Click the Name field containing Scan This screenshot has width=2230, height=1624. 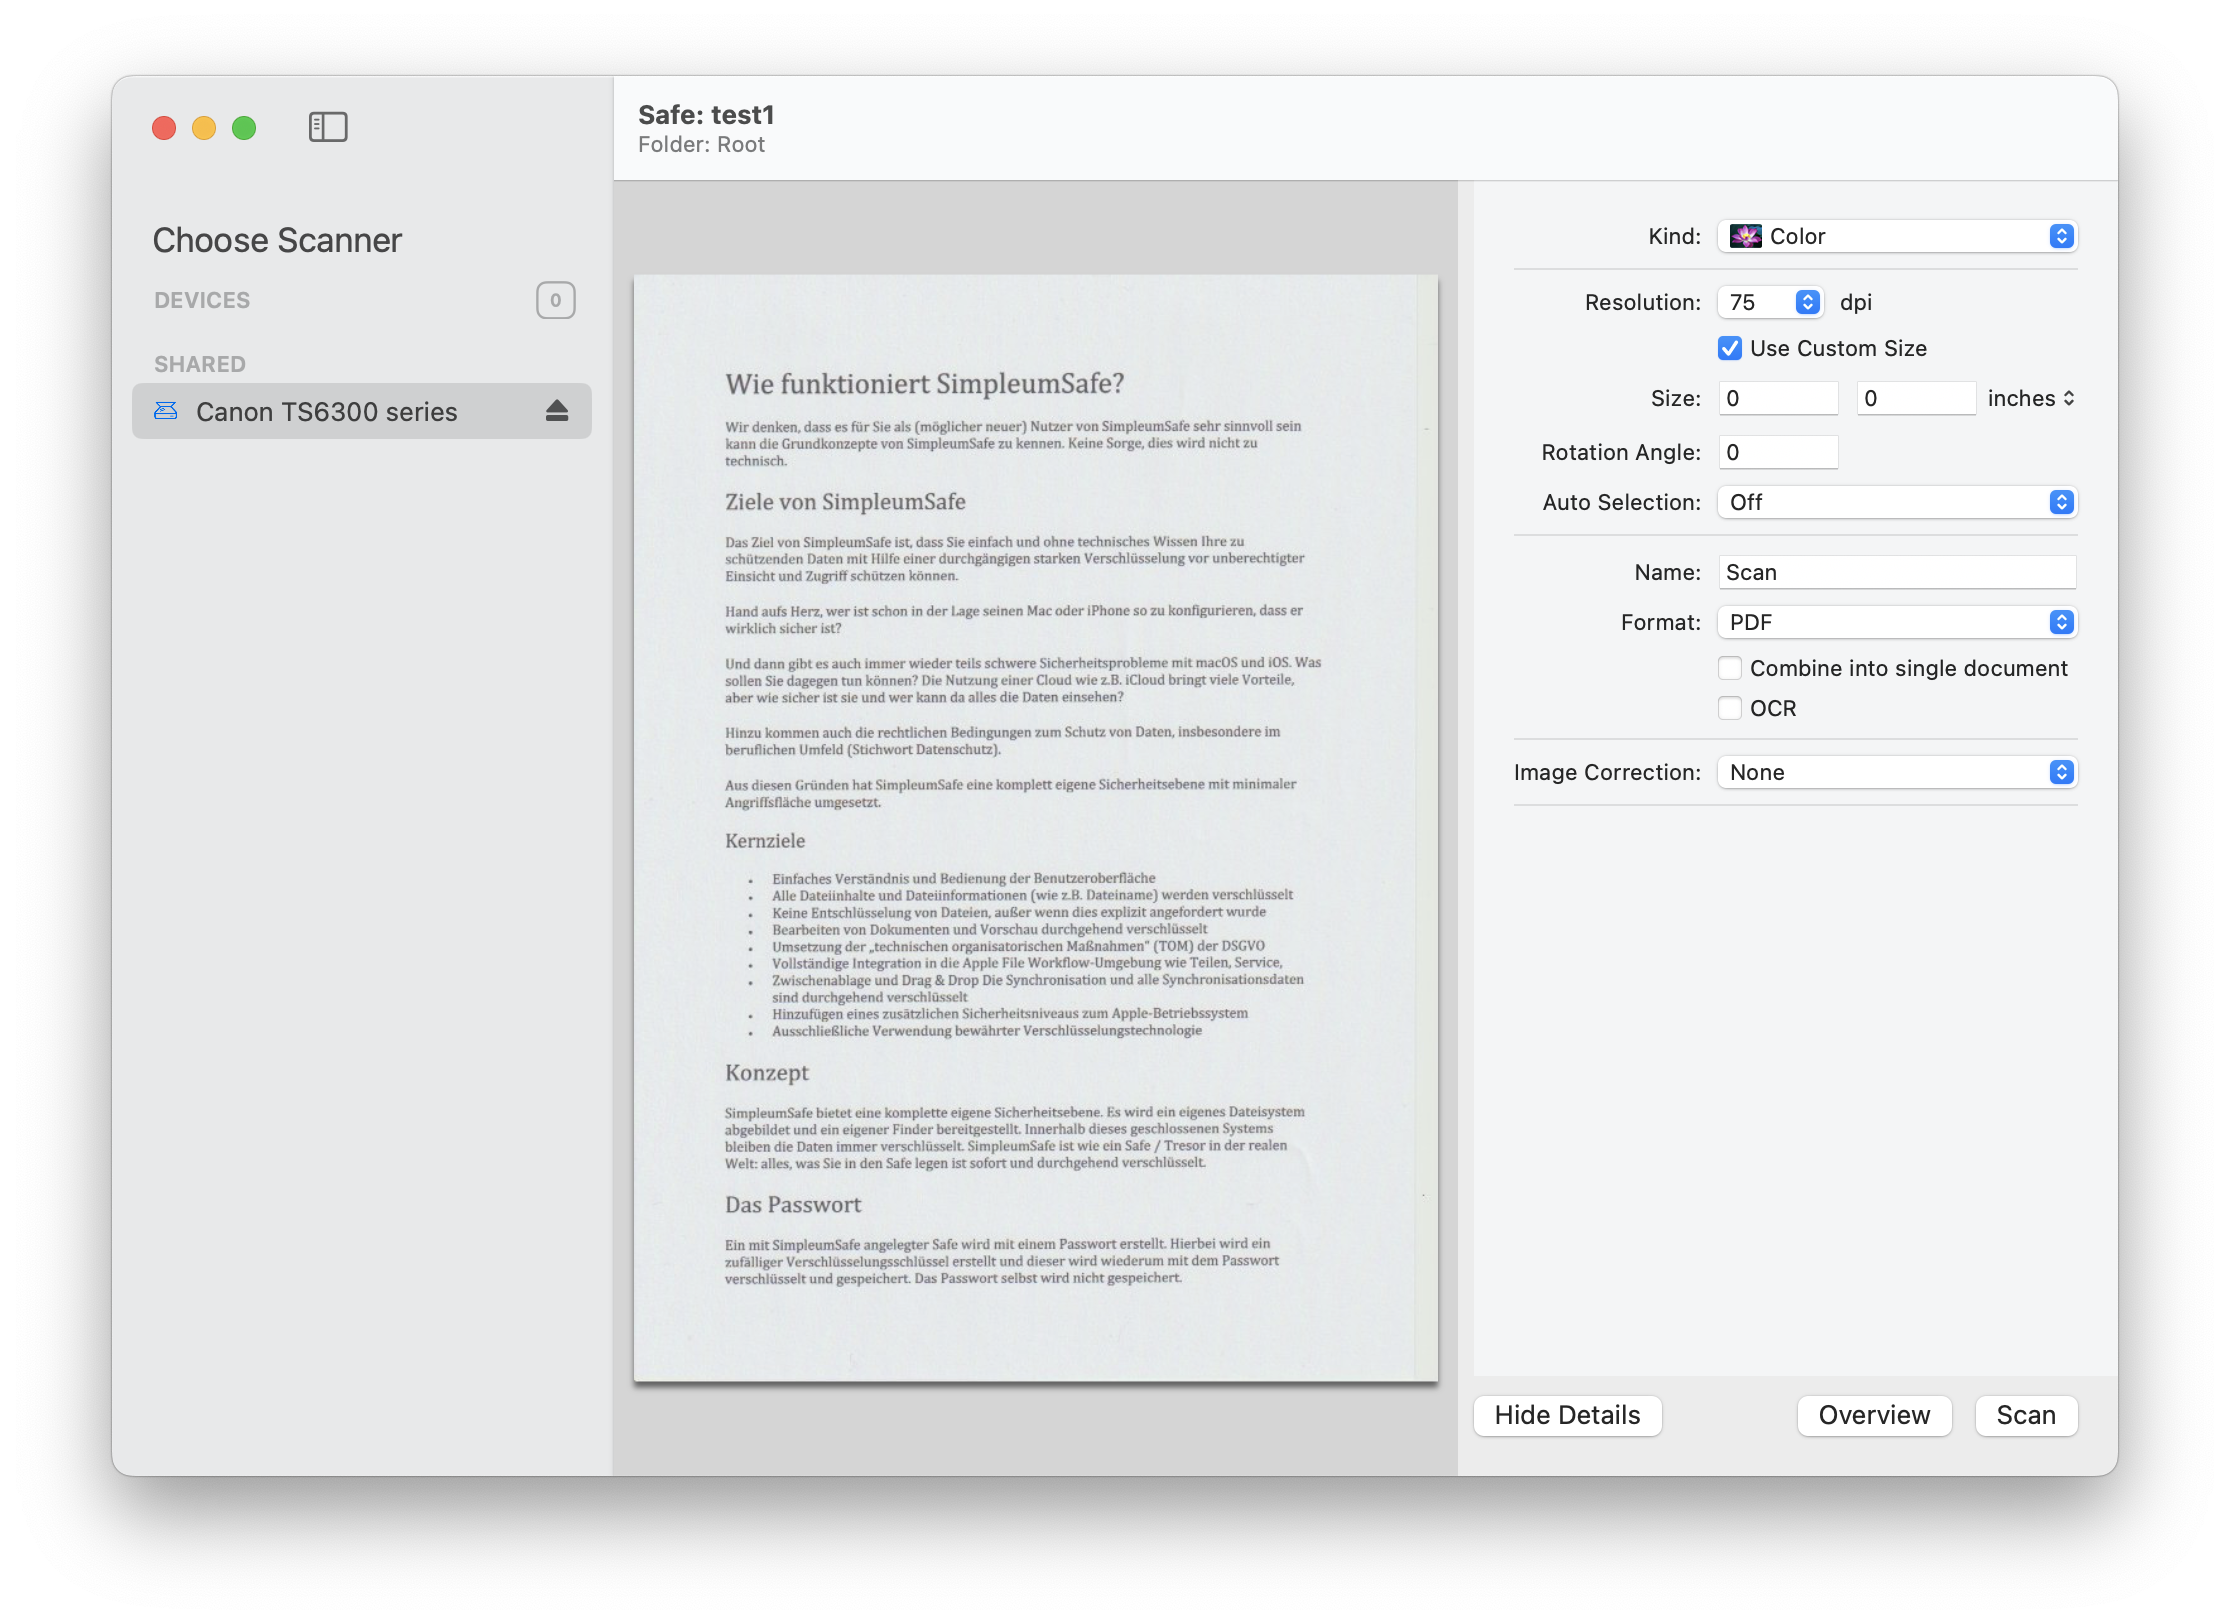click(x=1897, y=572)
